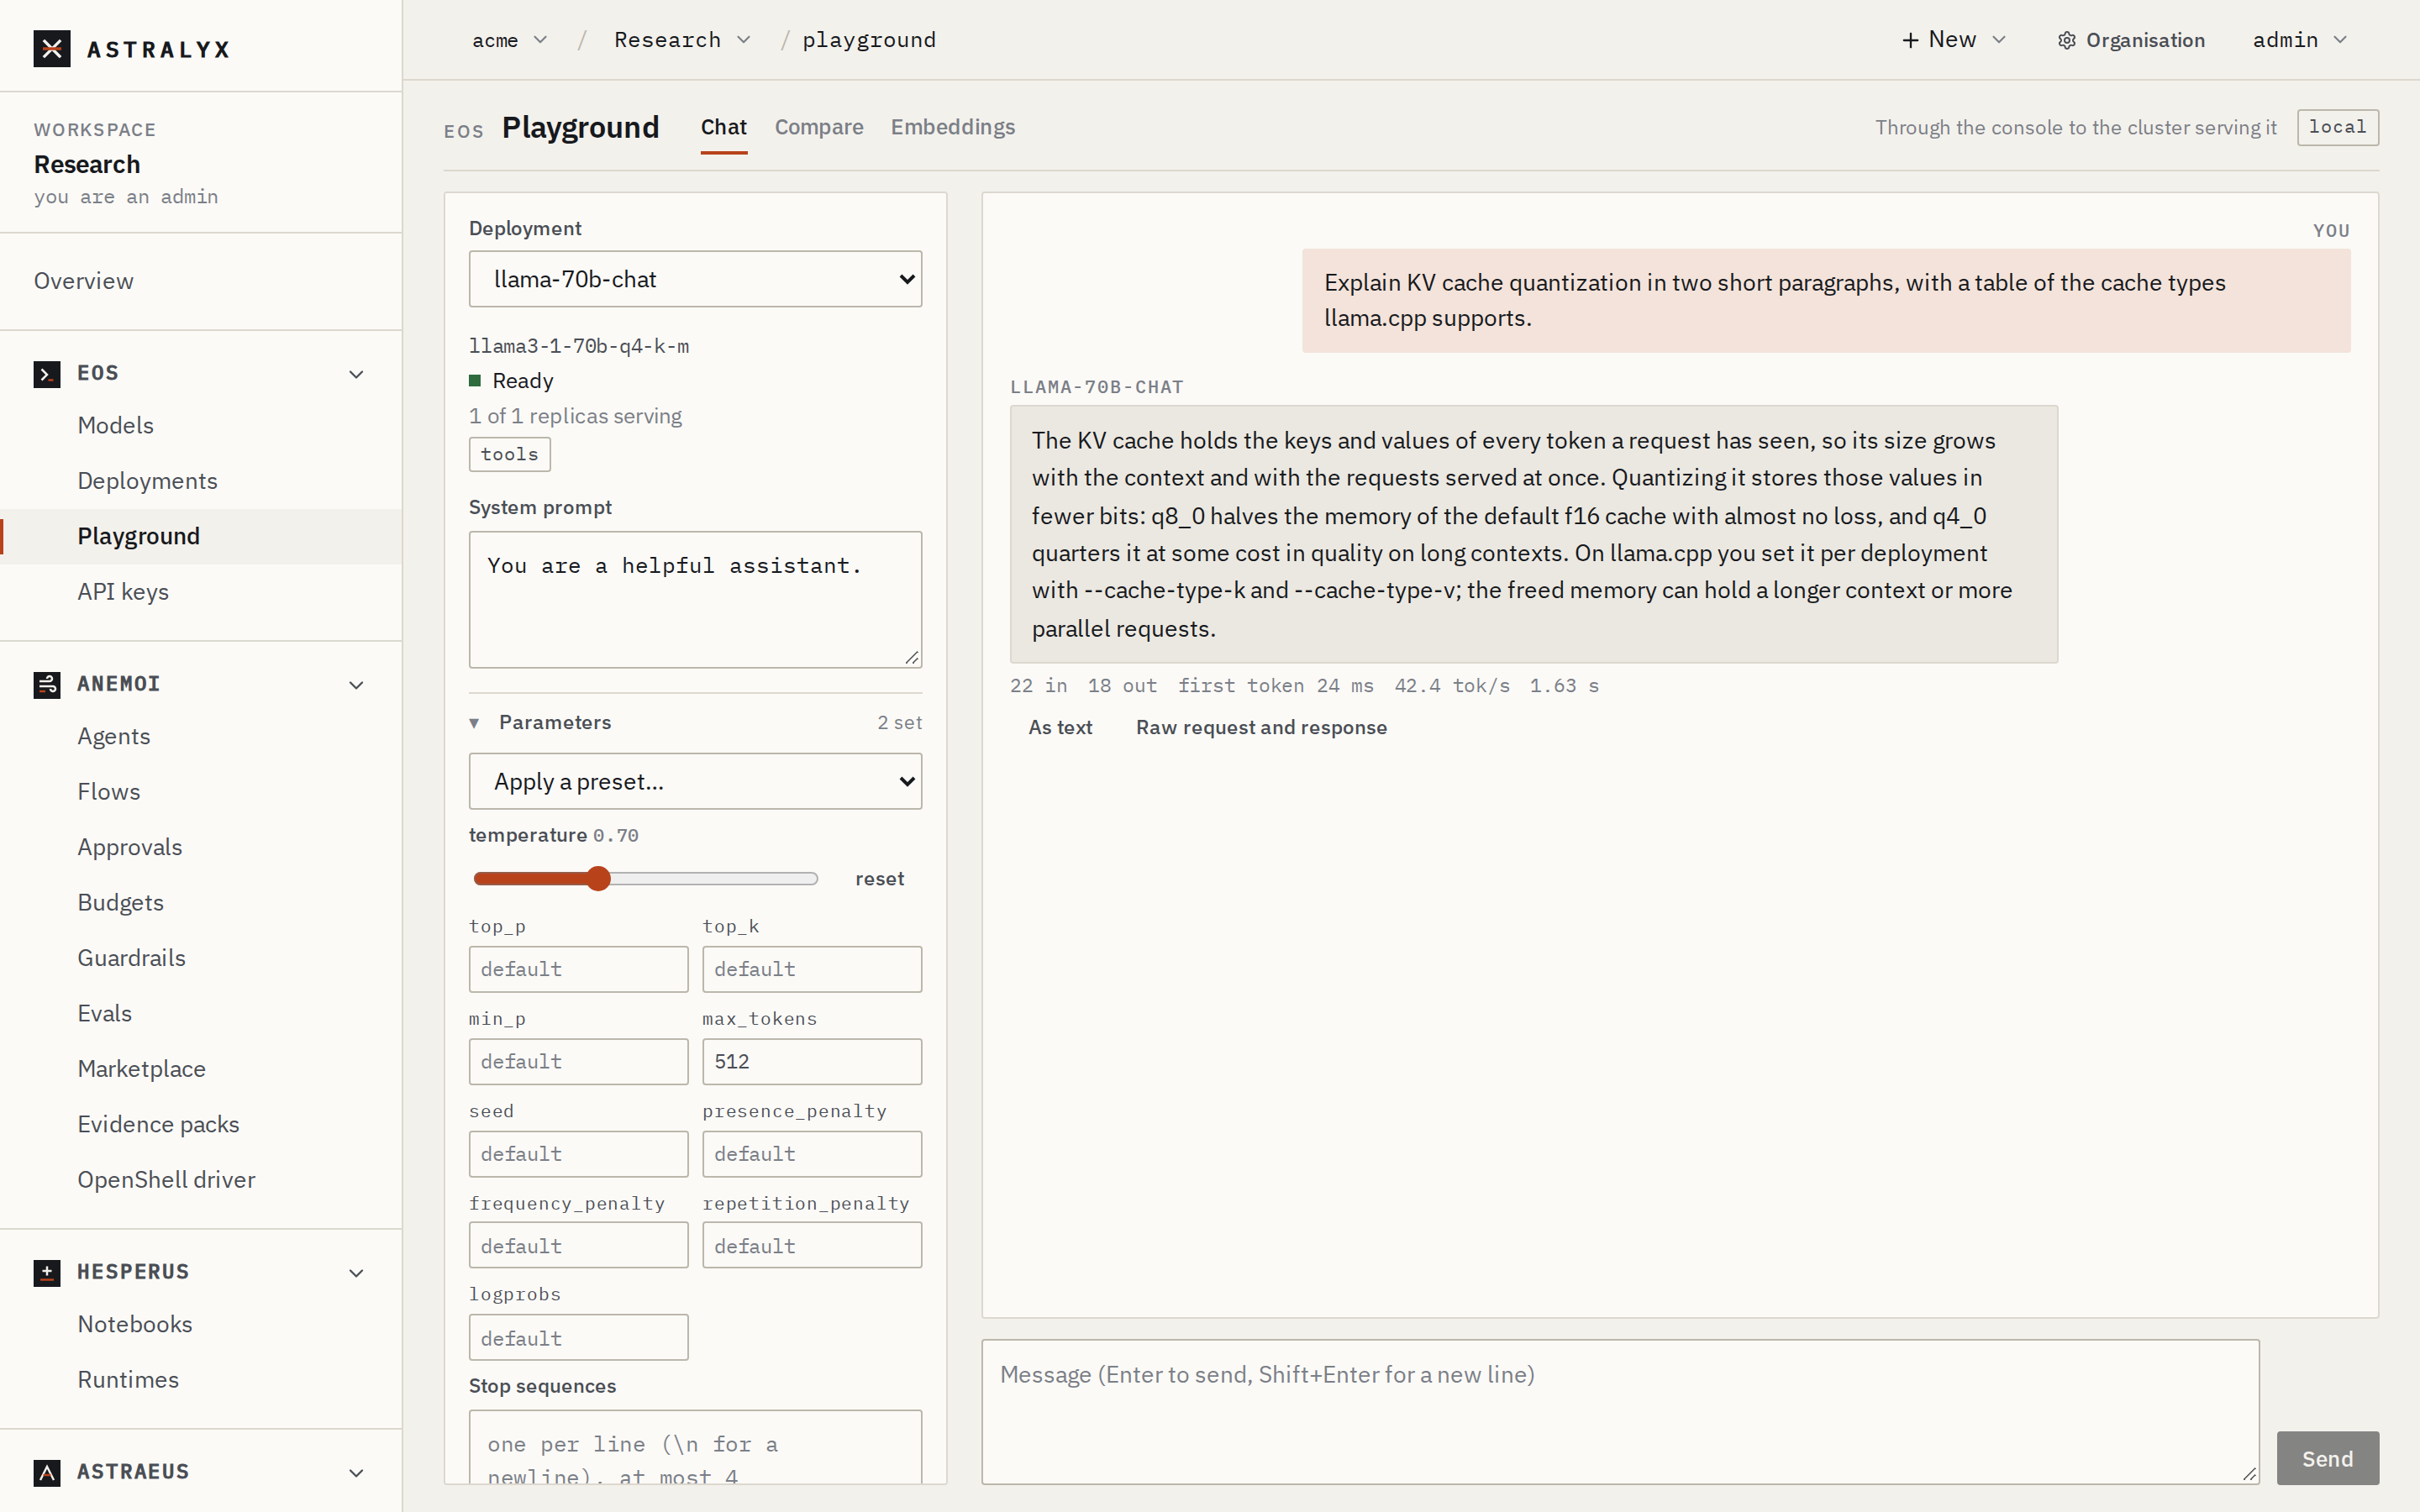Open the Apply a preset dropdown
The width and height of the screenshot is (2420, 1512).
(x=695, y=781)
